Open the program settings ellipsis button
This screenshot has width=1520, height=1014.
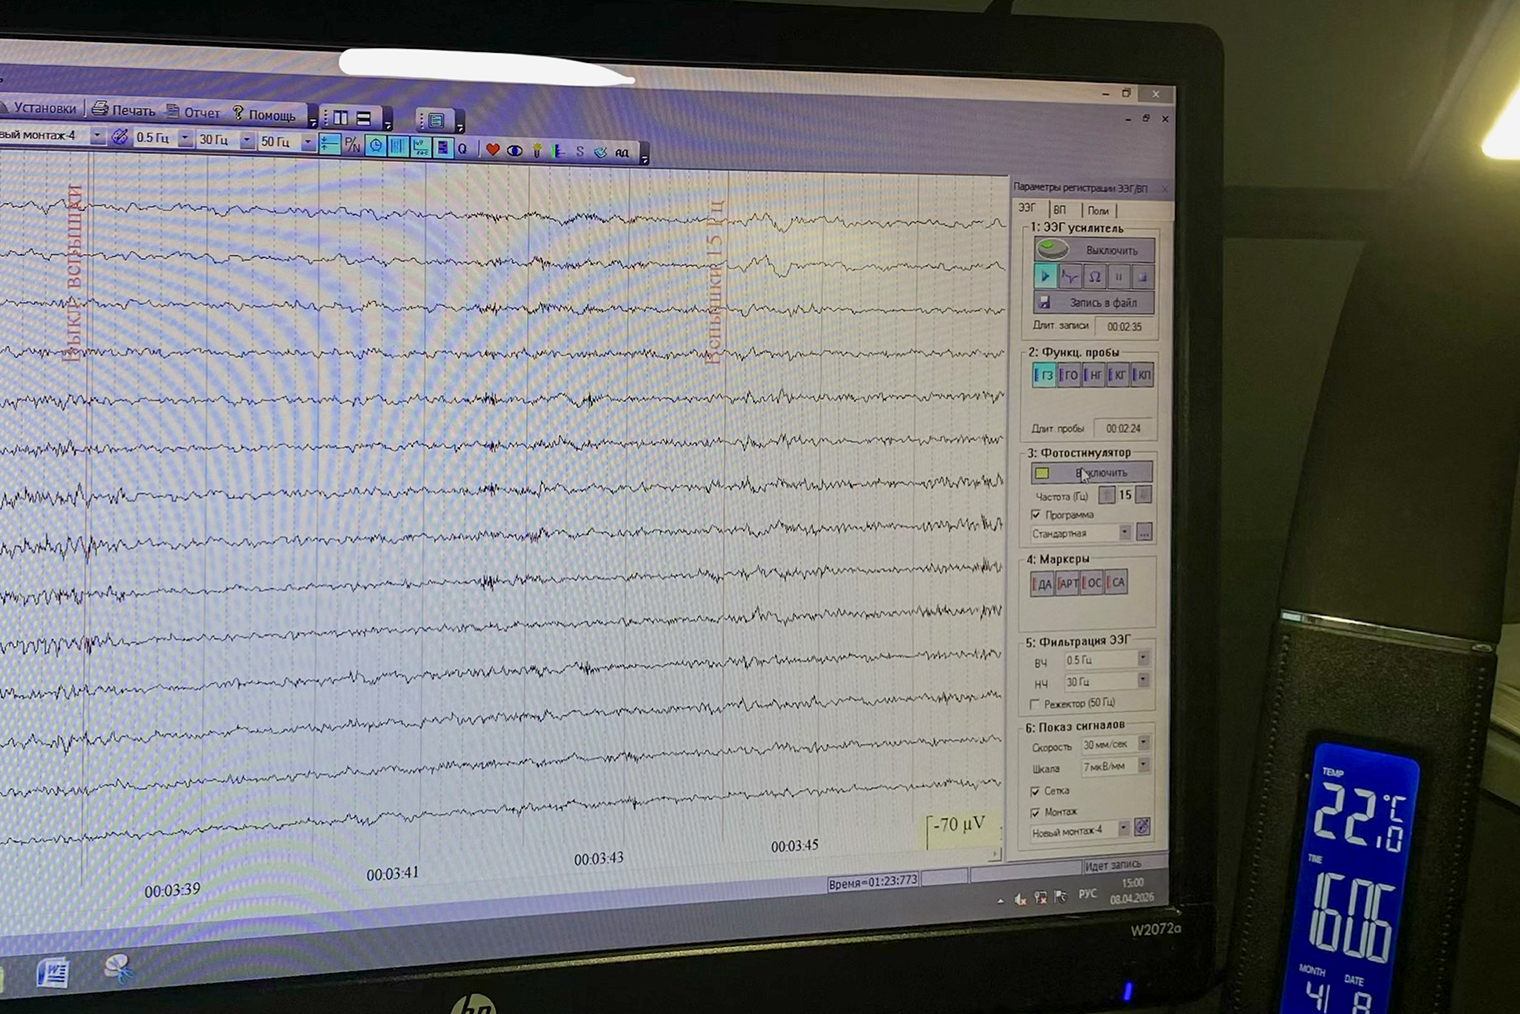pos(1144,532)
